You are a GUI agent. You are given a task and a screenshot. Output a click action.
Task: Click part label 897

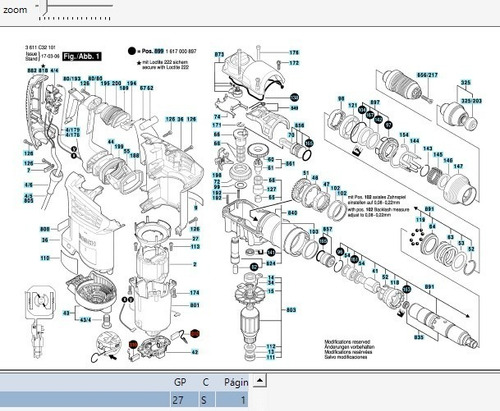pos(375,102)
